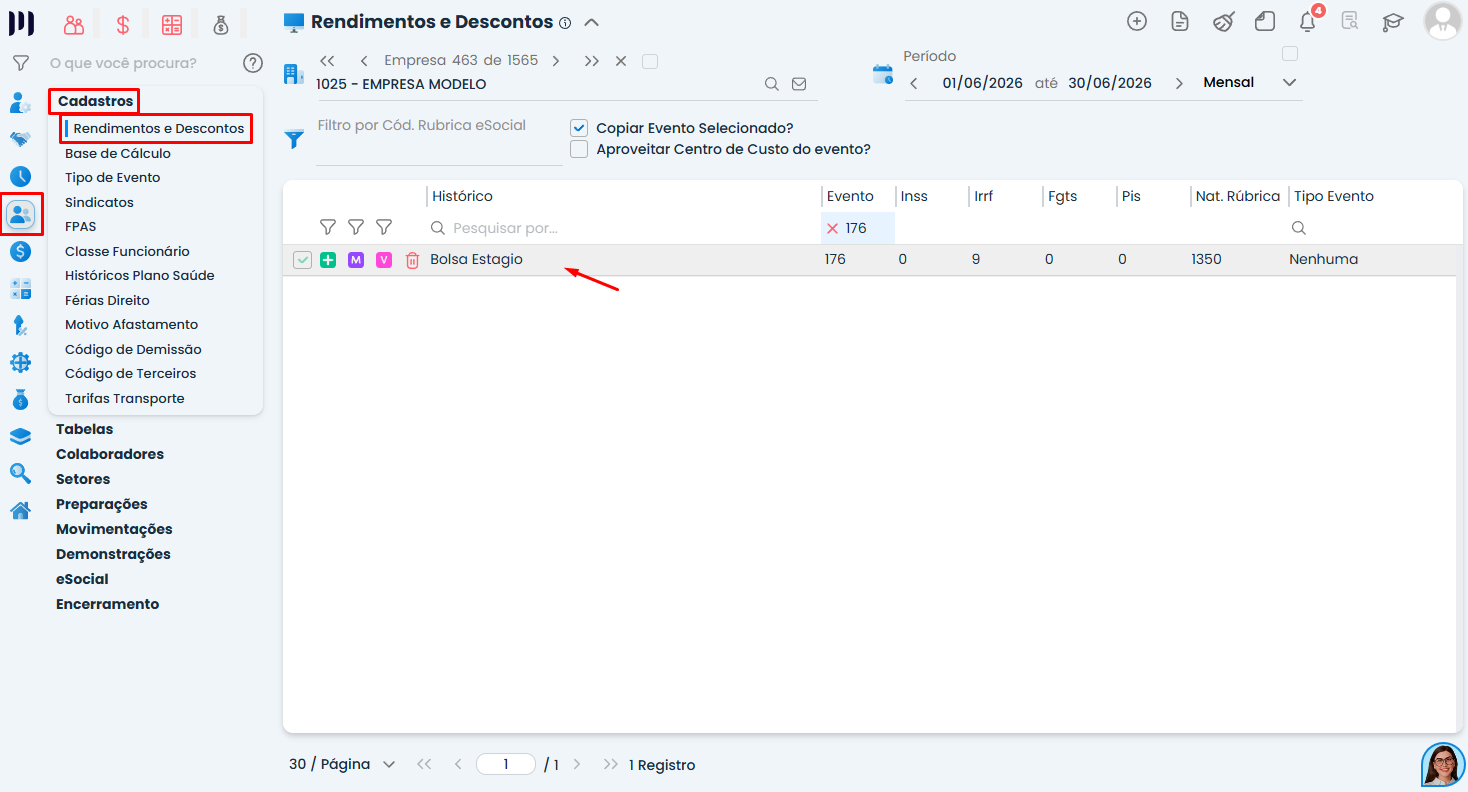Clear the 176 Evento filter with red X
1468x792 pixels.
pyautogui.click(x=832, y=228)
